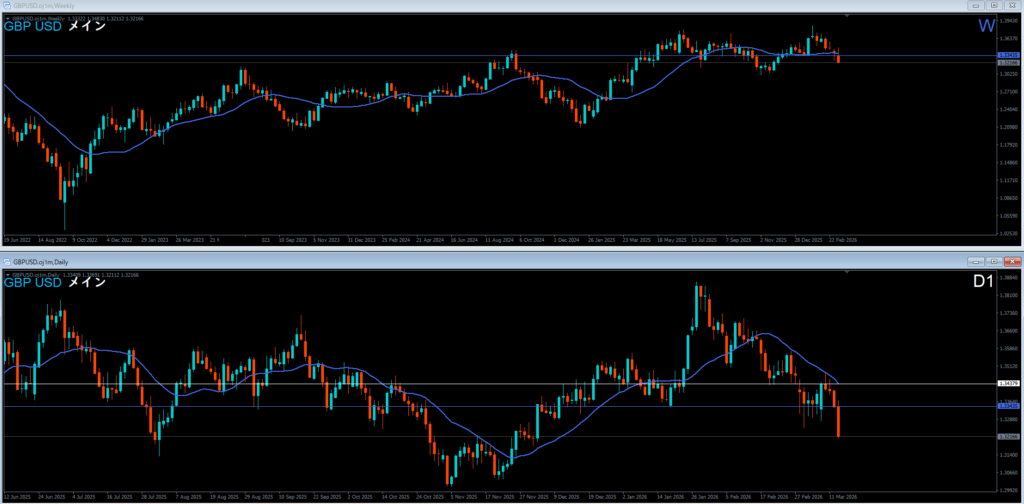Click the Weekly chart window icon
The height and width of the screenshot is (504, 1024).
tap(6, 6)
